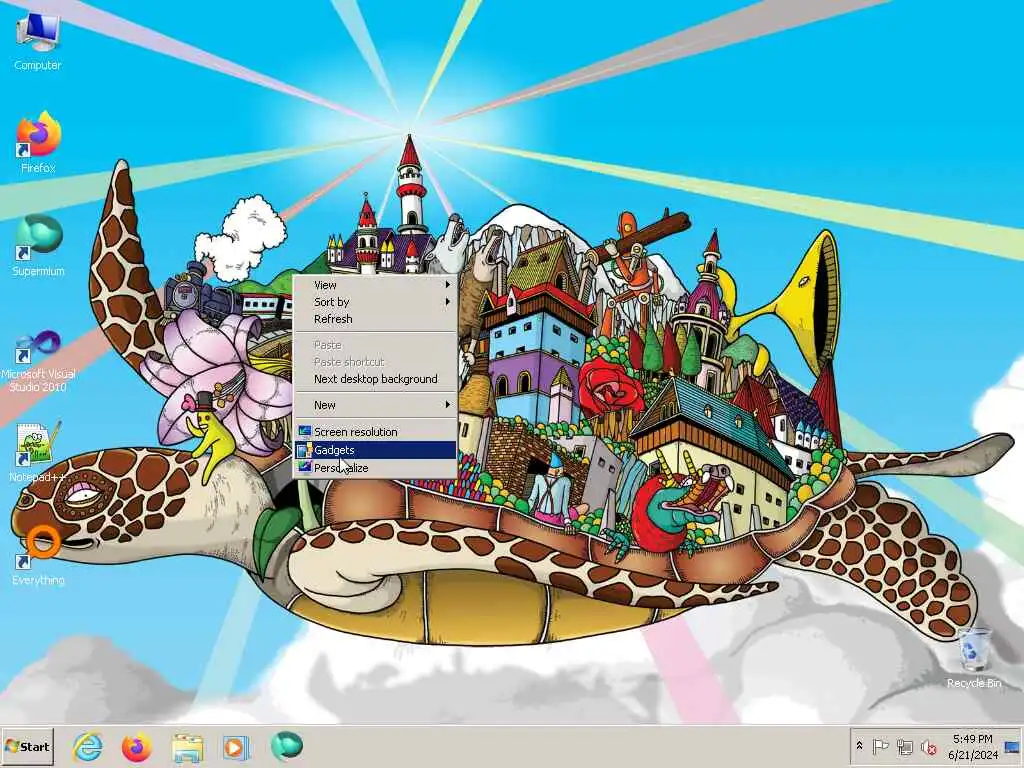Select Microsoft Visual Studio 2010 shortcut
The height and width of the screenshot is (768, 1024).
click(x=38, y=361)
